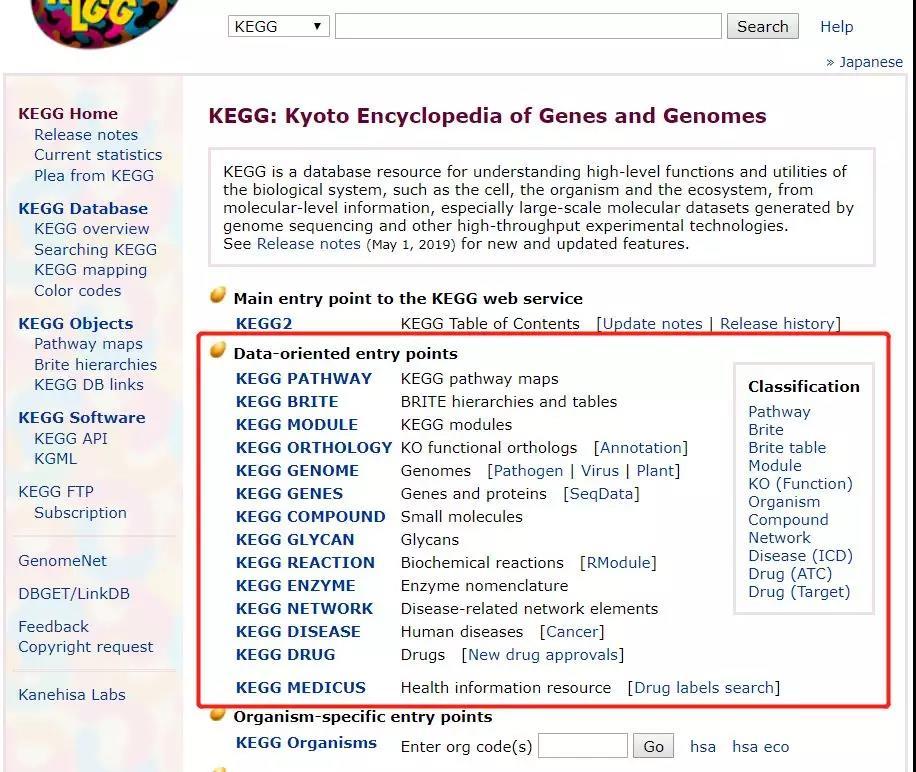Open Release notes link in description box
916x772 pixels.
tap(308, 244)
